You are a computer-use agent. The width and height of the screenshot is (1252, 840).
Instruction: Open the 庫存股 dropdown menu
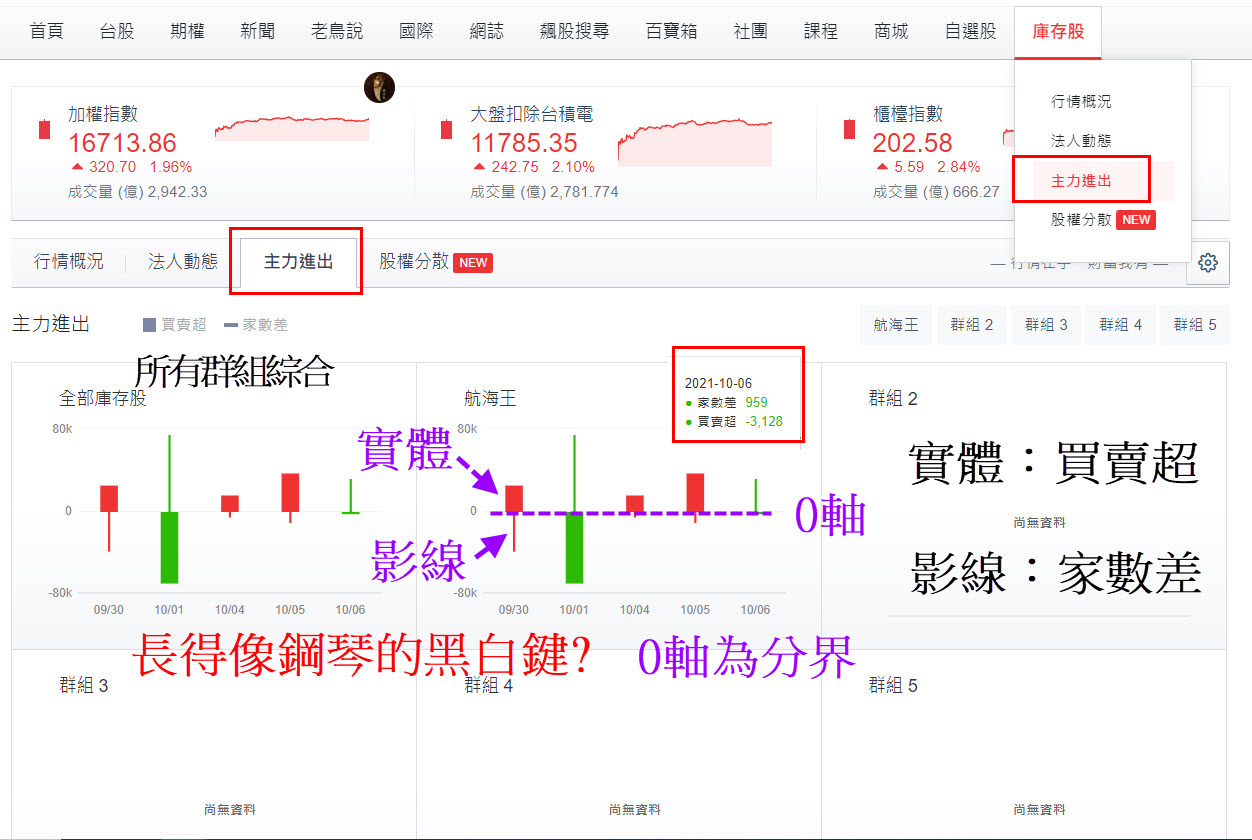(1057, 30)
